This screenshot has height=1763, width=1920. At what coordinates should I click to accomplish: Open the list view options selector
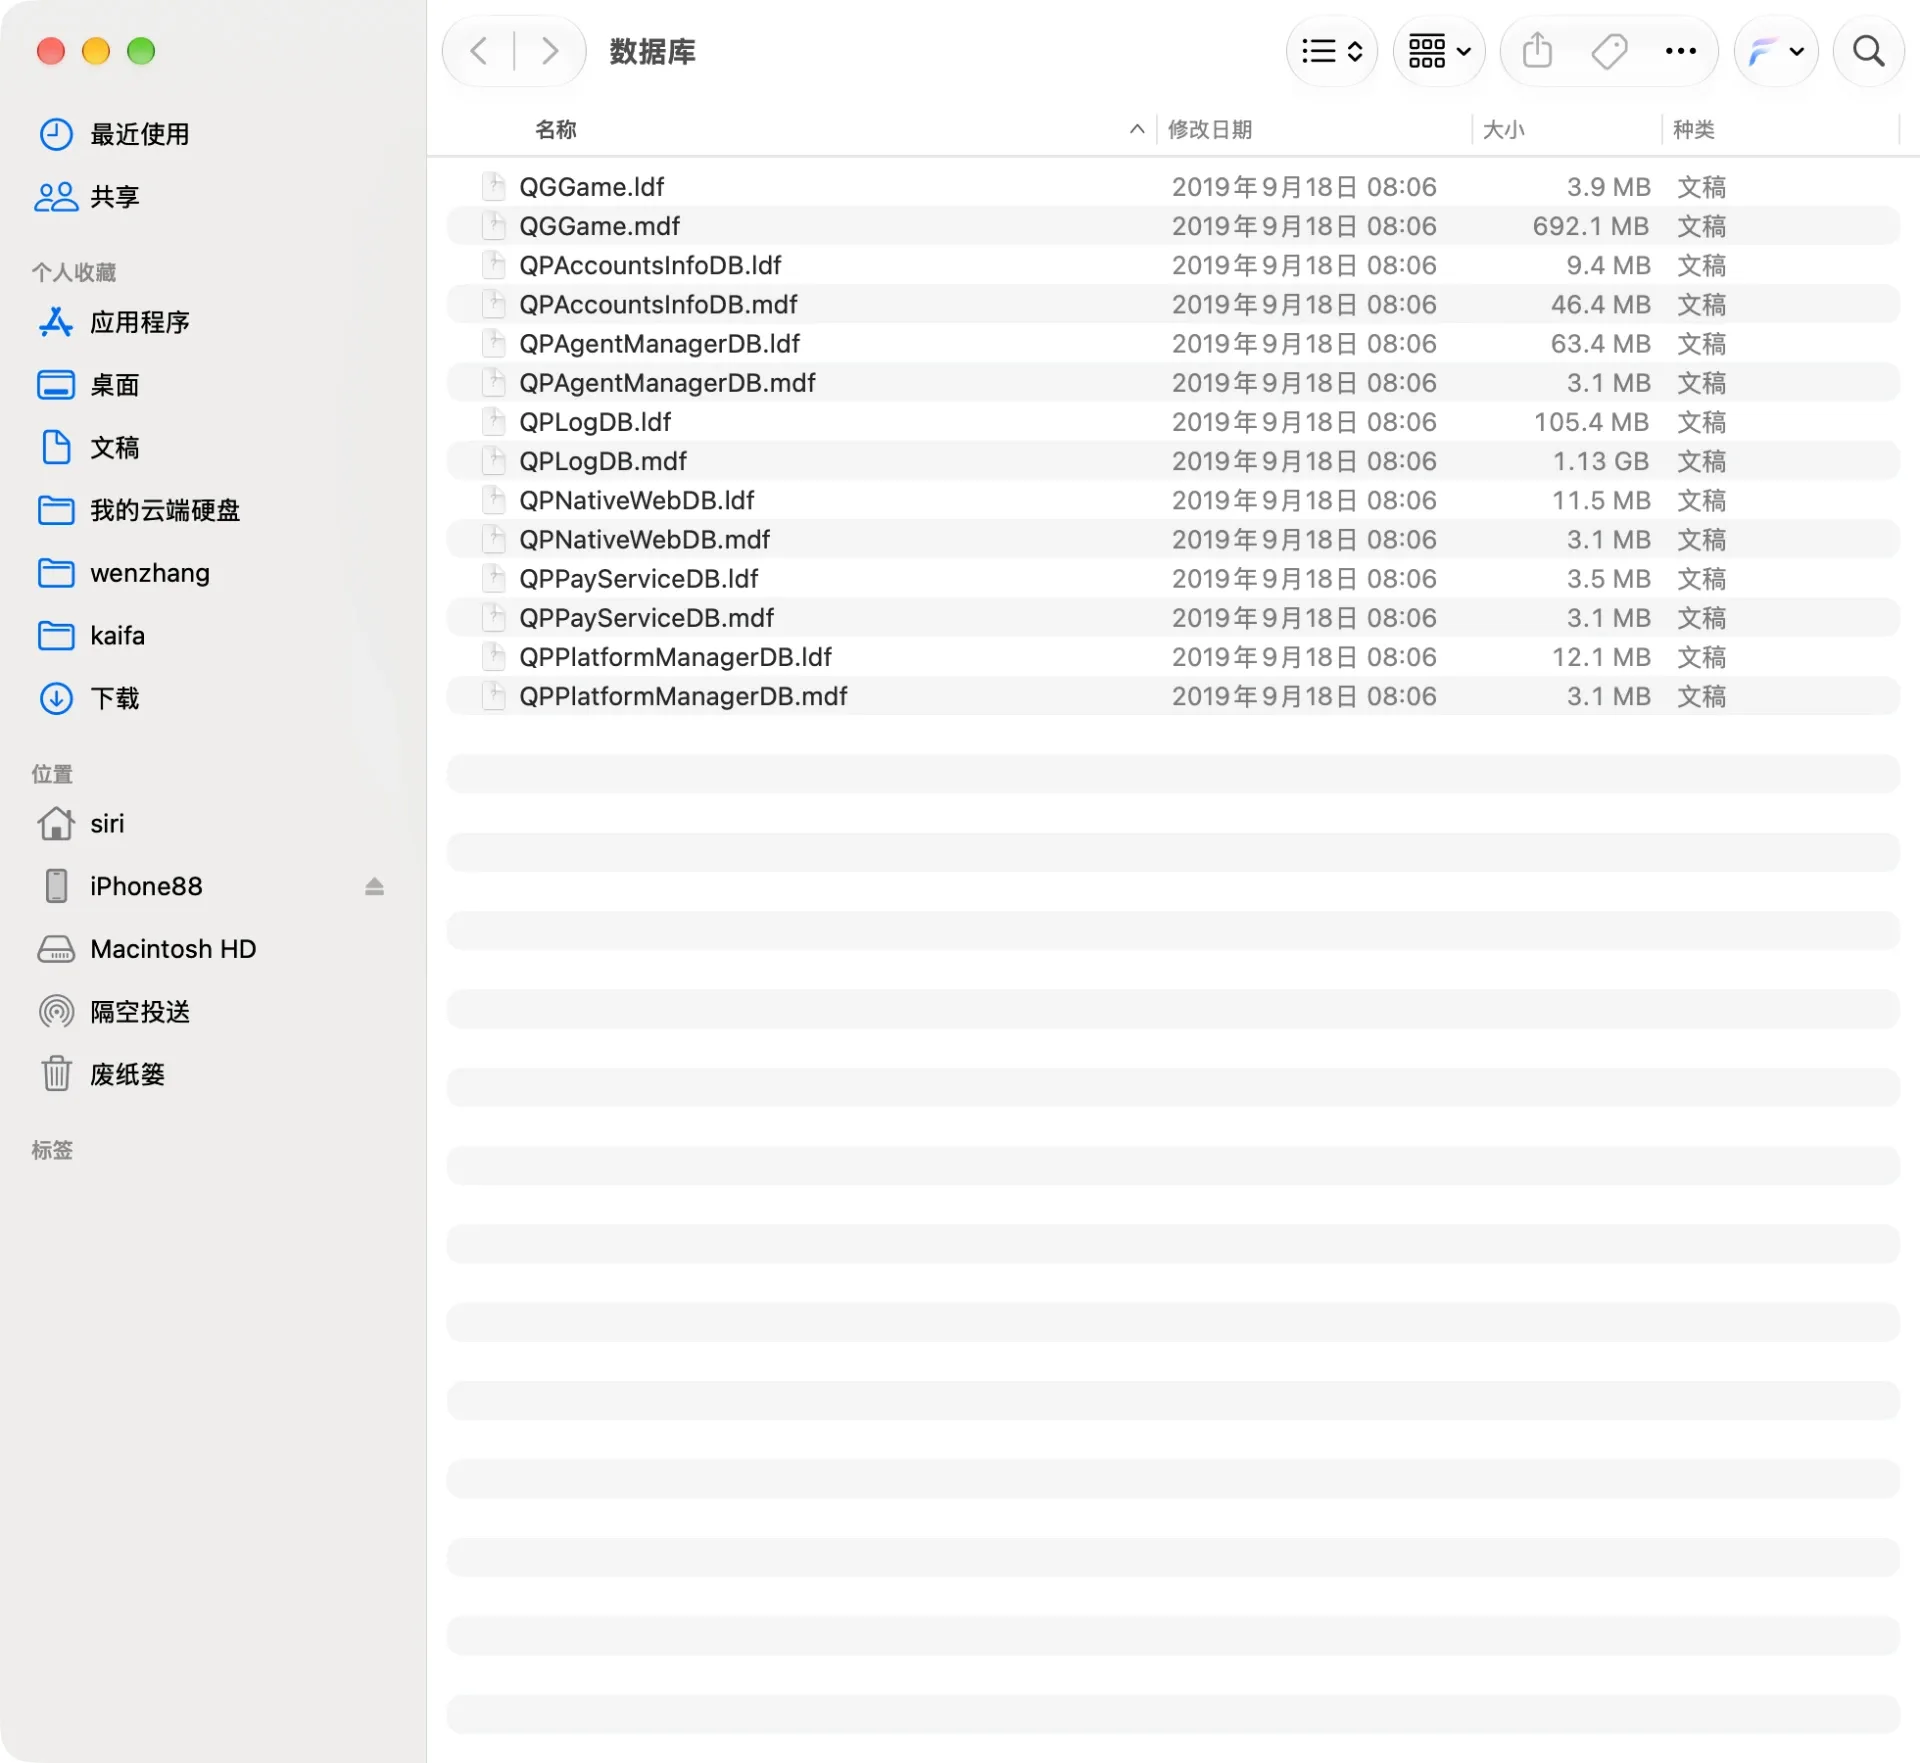tap(1331, 51)
